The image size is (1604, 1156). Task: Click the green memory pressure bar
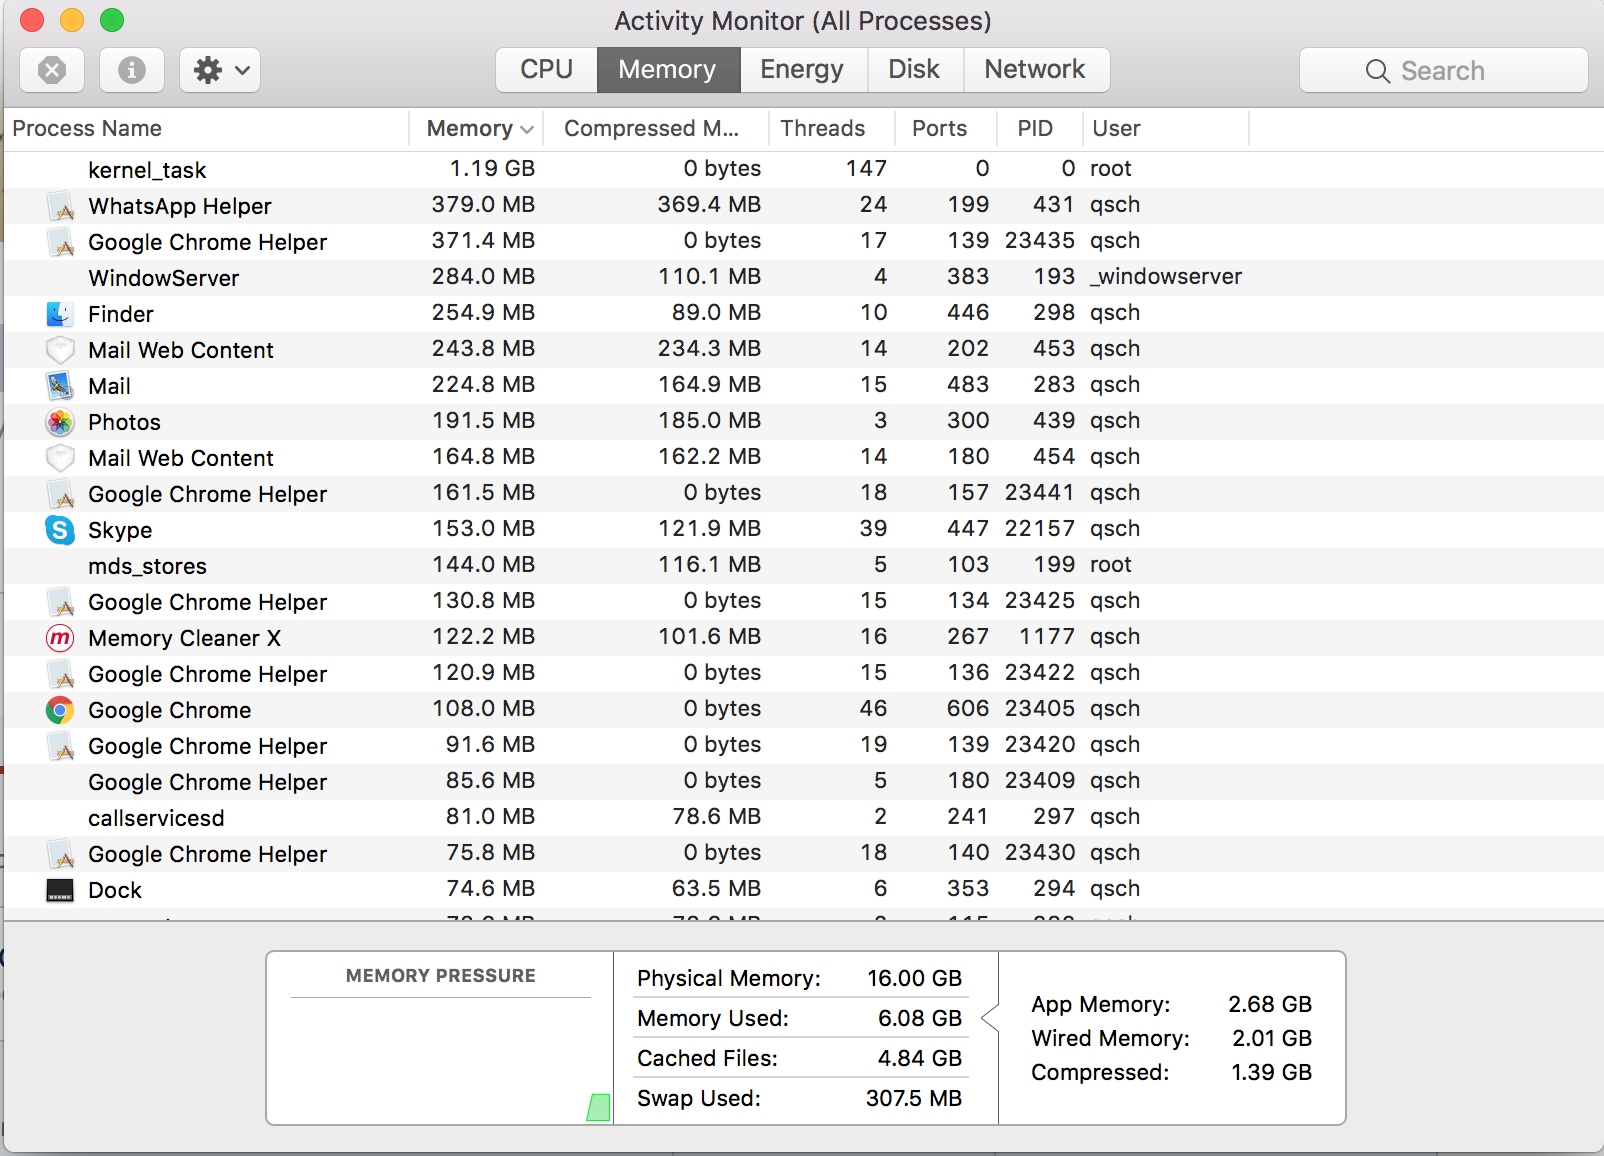(x=598, y=1107)
